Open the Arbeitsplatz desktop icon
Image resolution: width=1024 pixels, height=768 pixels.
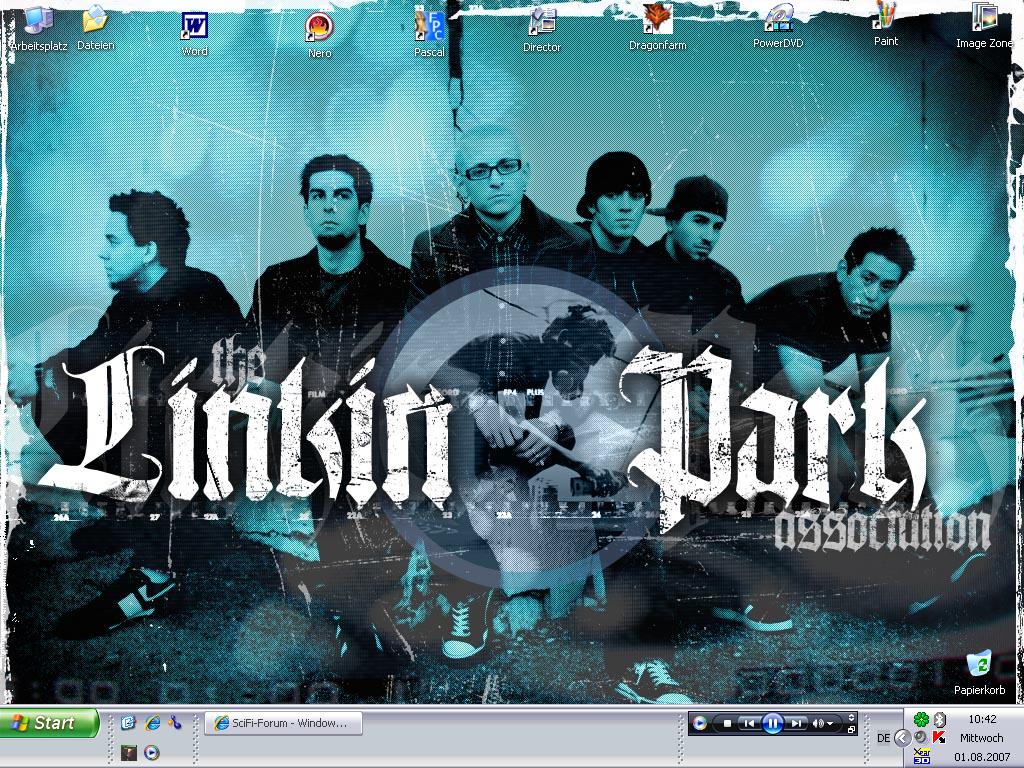pyautogui.click(x=38, y=21)
